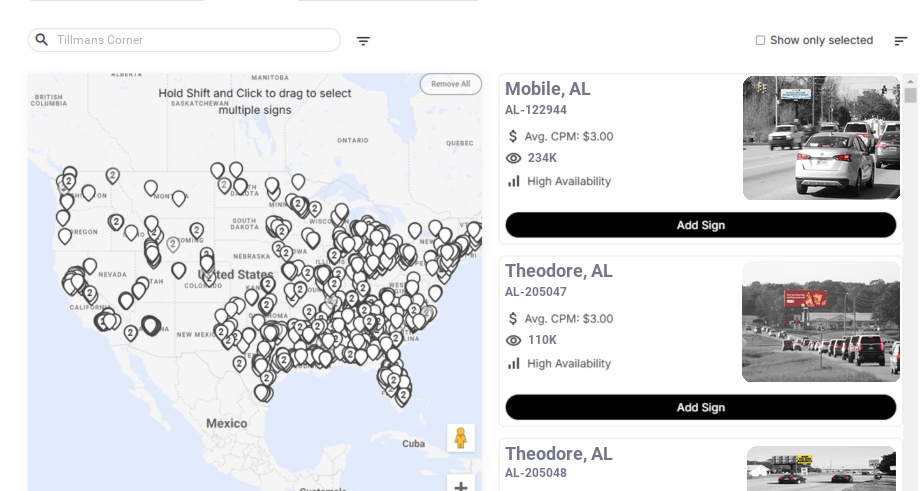Zoom in with the map plus button
The image size is (920, 491).
coord(461,486)
